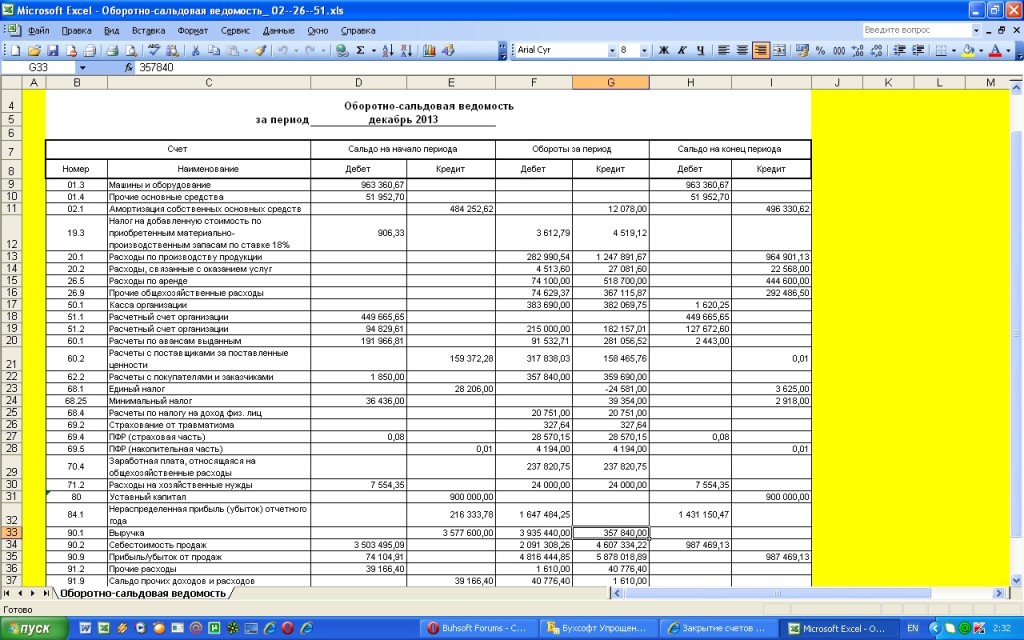Open Print Preview from the toolbar

click(x=131, y=50)
